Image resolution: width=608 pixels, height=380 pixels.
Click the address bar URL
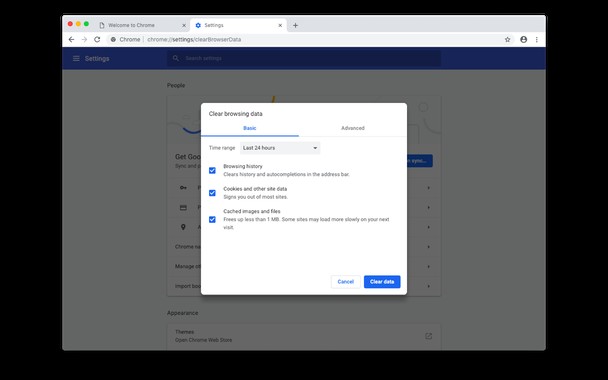click(x=194, y=40)
